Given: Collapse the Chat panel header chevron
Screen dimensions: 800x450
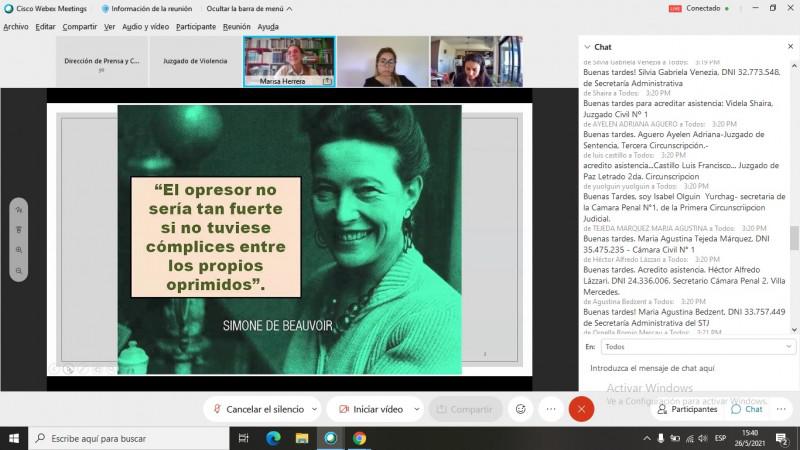Looking at the screenshot, I should click(587, 47).
